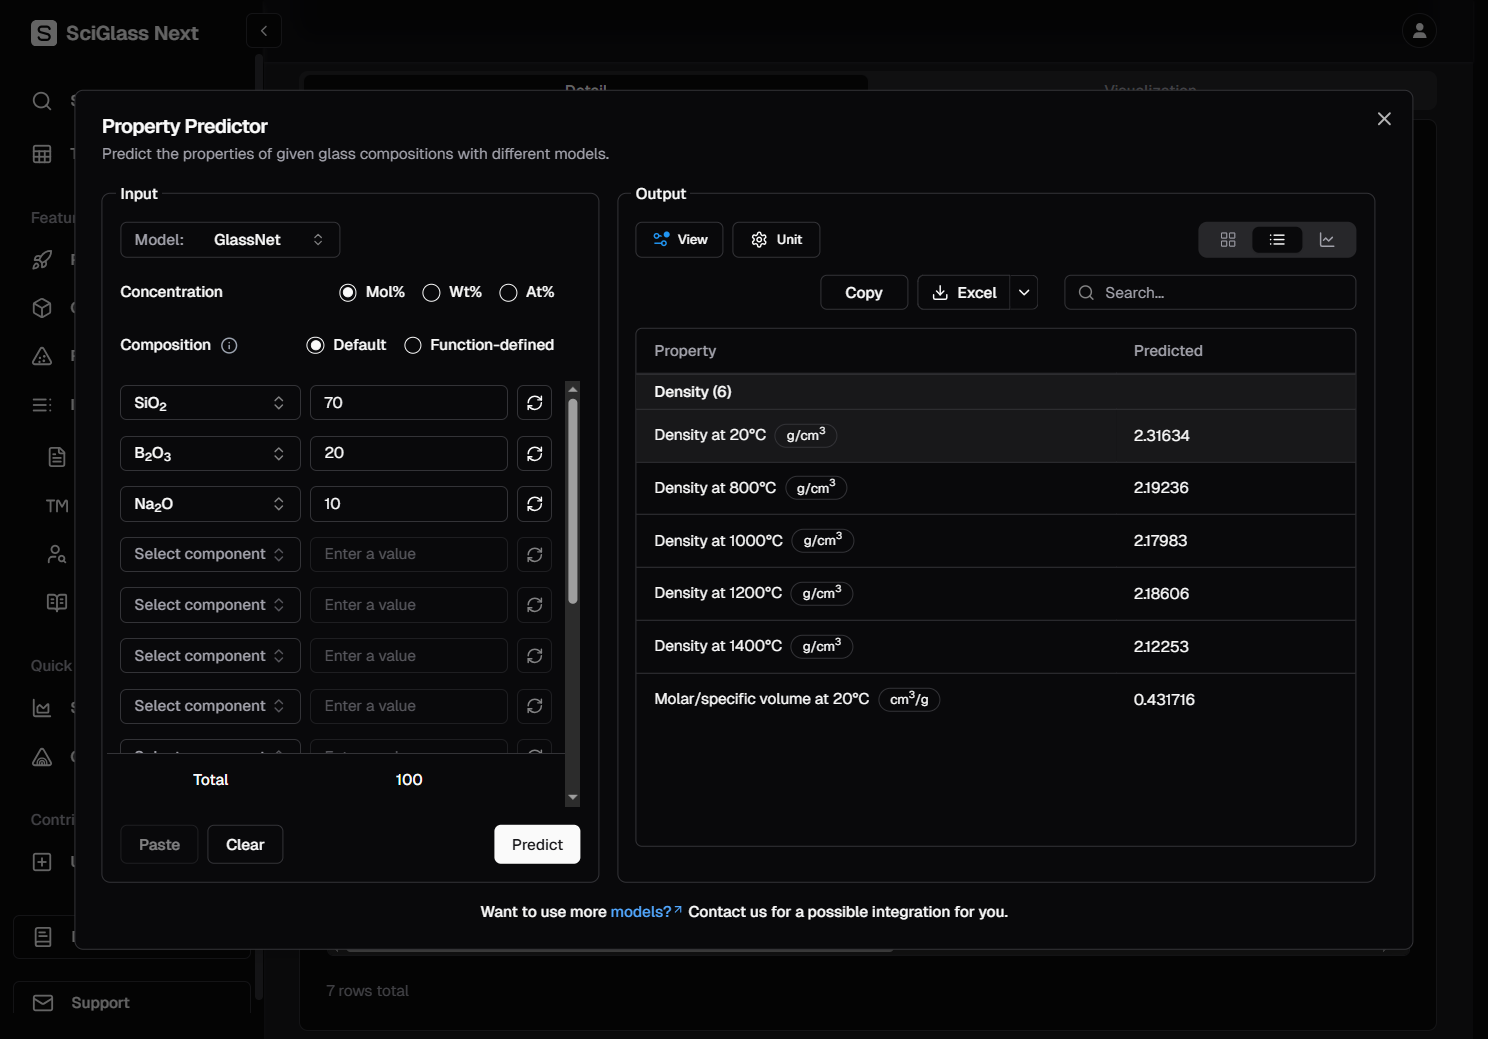This screenshot has height=1039, width=1488.
Task: Open the View options menu button
Action: (679, 240)
